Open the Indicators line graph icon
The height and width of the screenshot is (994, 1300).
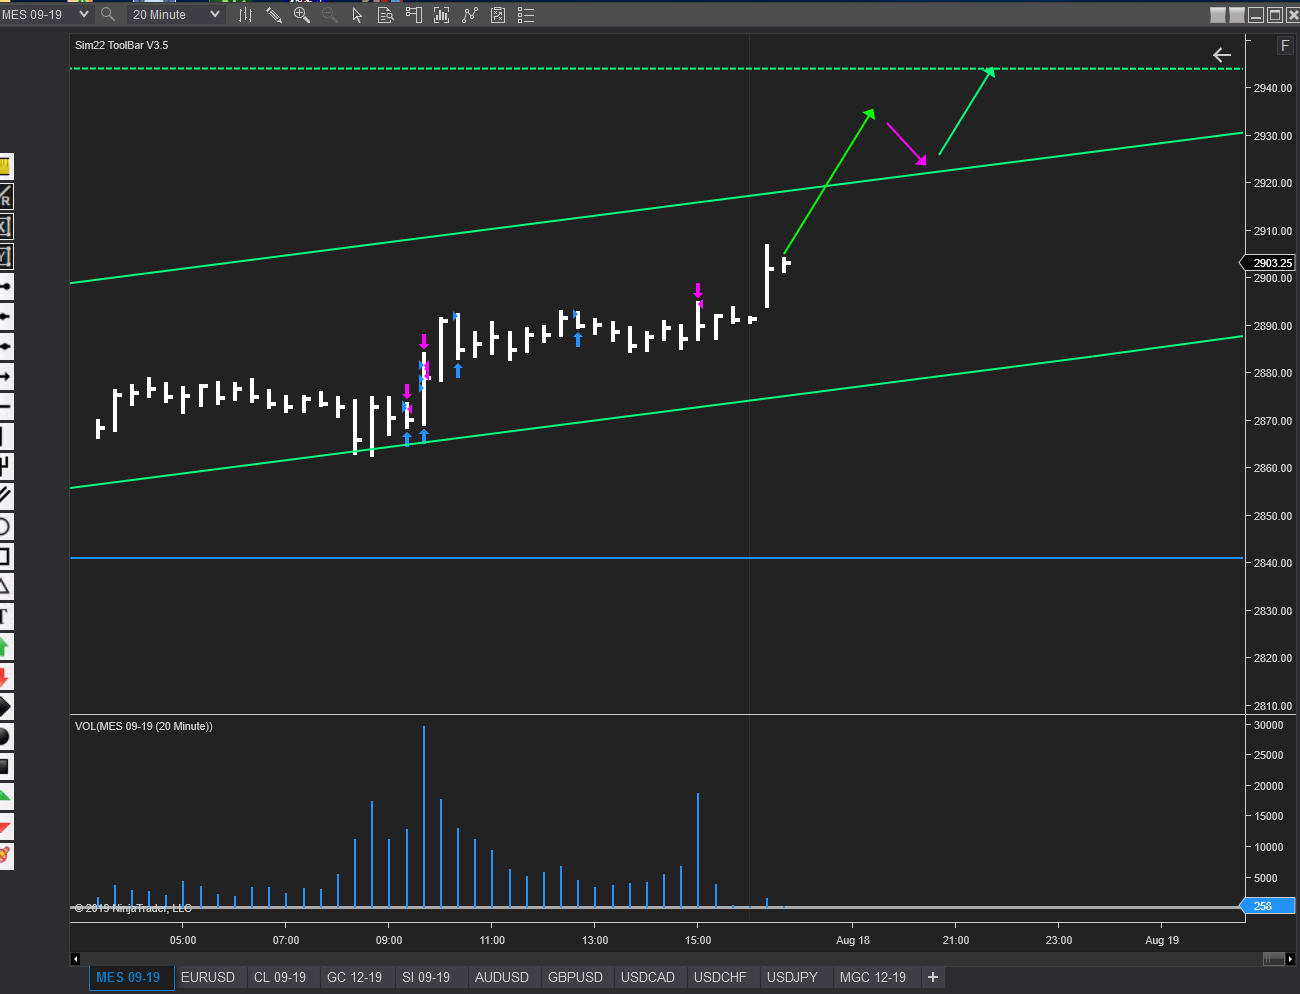coord(470,15)
